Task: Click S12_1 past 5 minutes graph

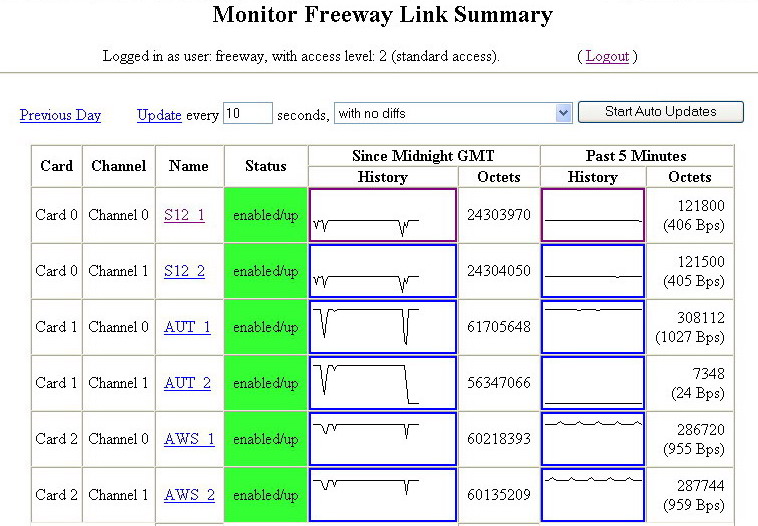Action: (593, 215)
